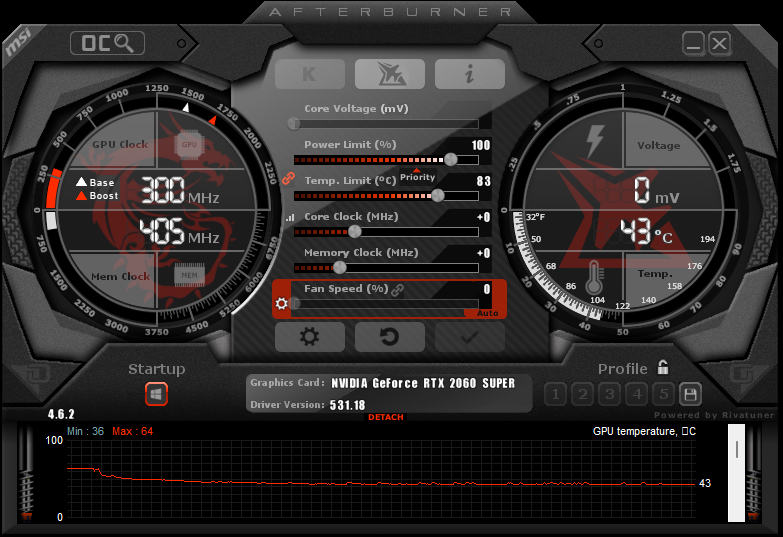This screenshot has width=783, height=537.
Task: Click the lightning bolt voltage icon
Action: pos(595,141)
